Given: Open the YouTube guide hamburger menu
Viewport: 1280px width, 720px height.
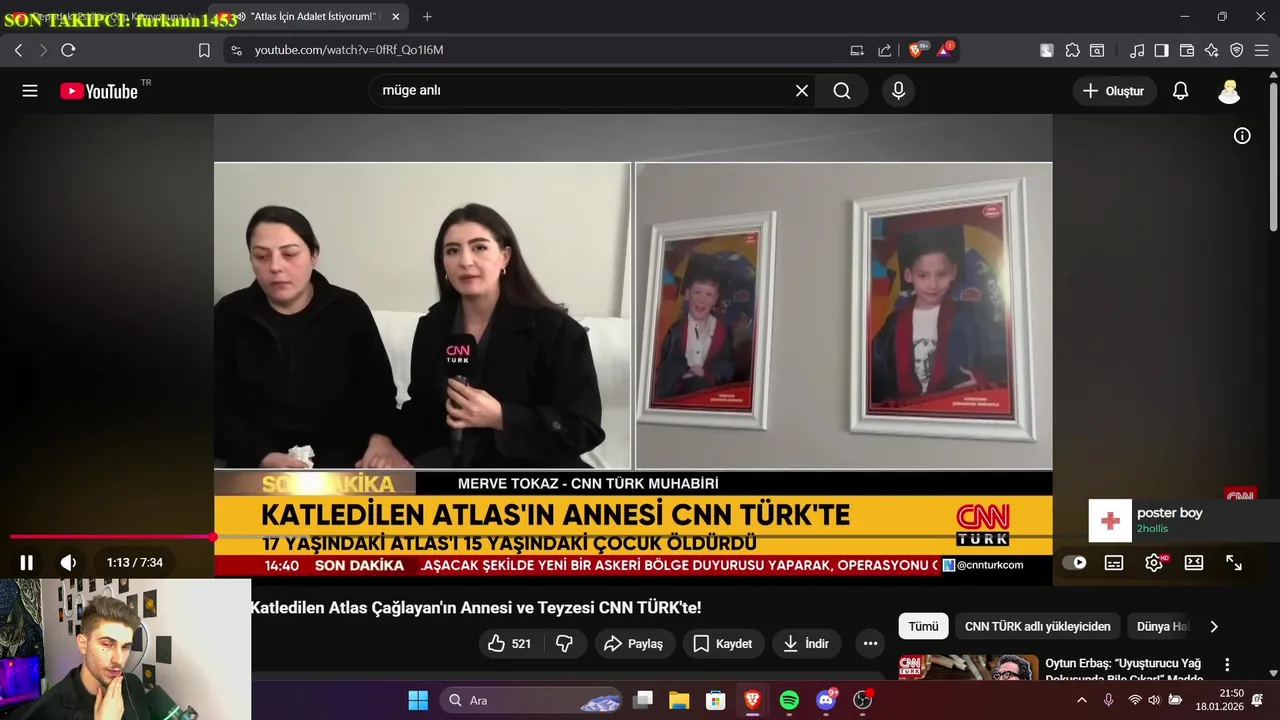Looking at the screenshot, I should [x=30, y=91].
